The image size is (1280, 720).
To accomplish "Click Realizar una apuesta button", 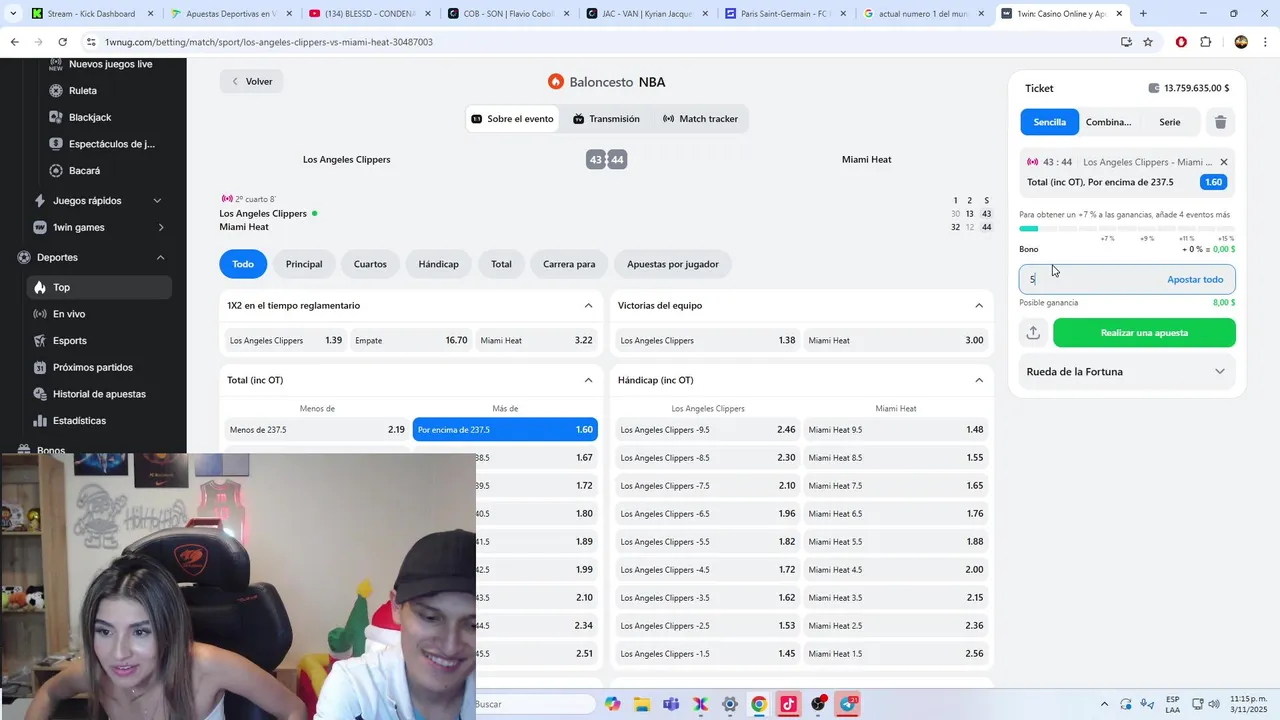I will 1144,333.
